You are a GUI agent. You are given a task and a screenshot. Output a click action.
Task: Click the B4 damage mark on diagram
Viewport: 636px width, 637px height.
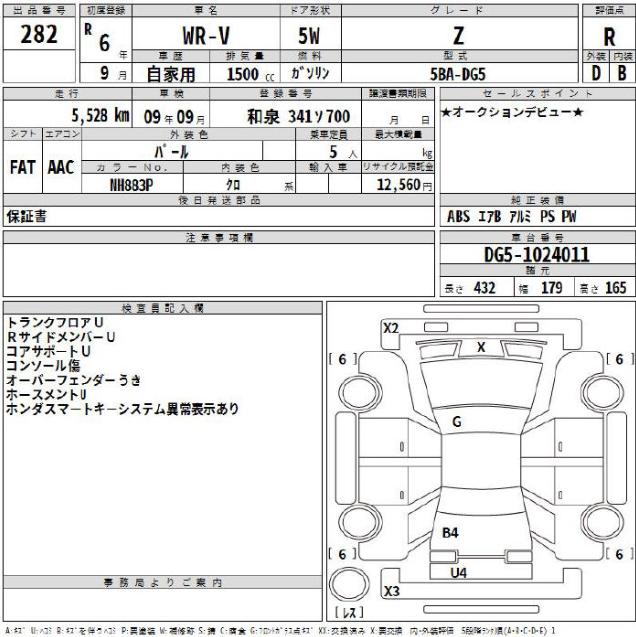pyautogui.click(x=450, y=533)
